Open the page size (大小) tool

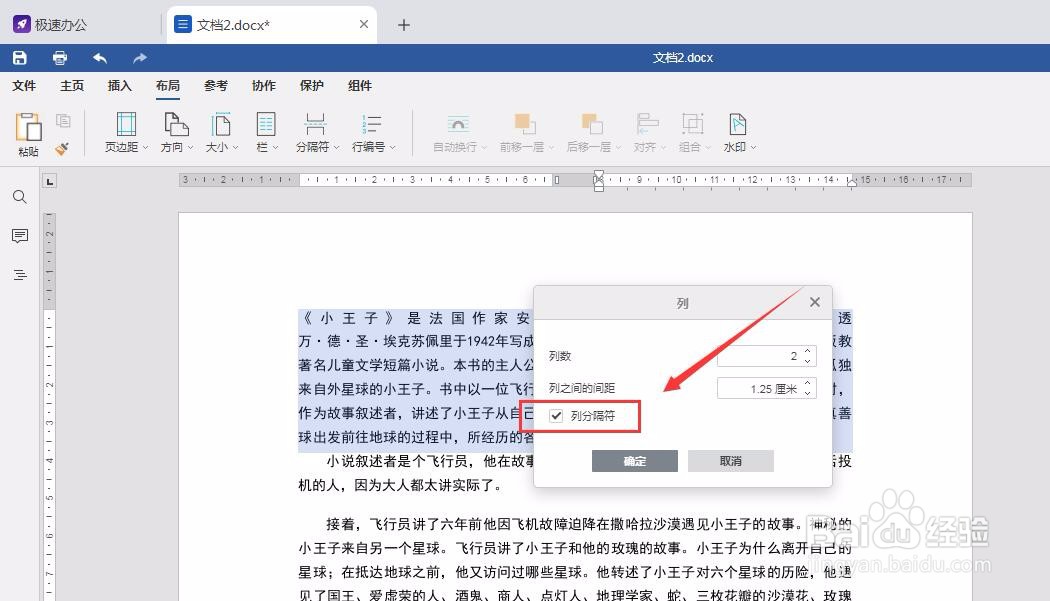221,133
